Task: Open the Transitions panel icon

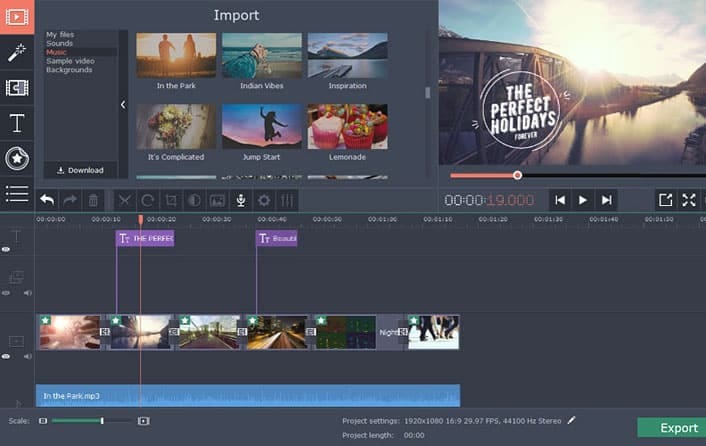Action: [x=17, y=88]
